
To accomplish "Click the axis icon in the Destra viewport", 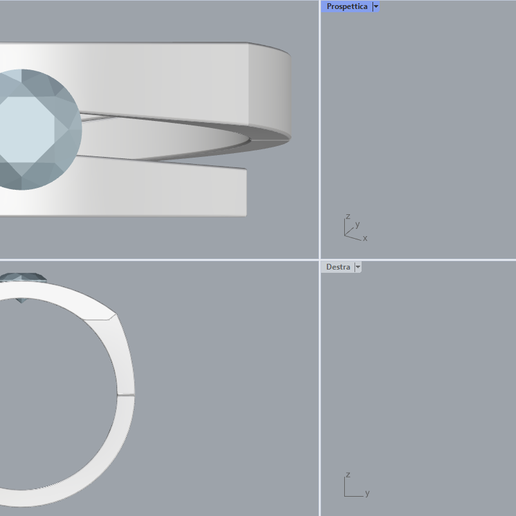I will click(356, 485).
